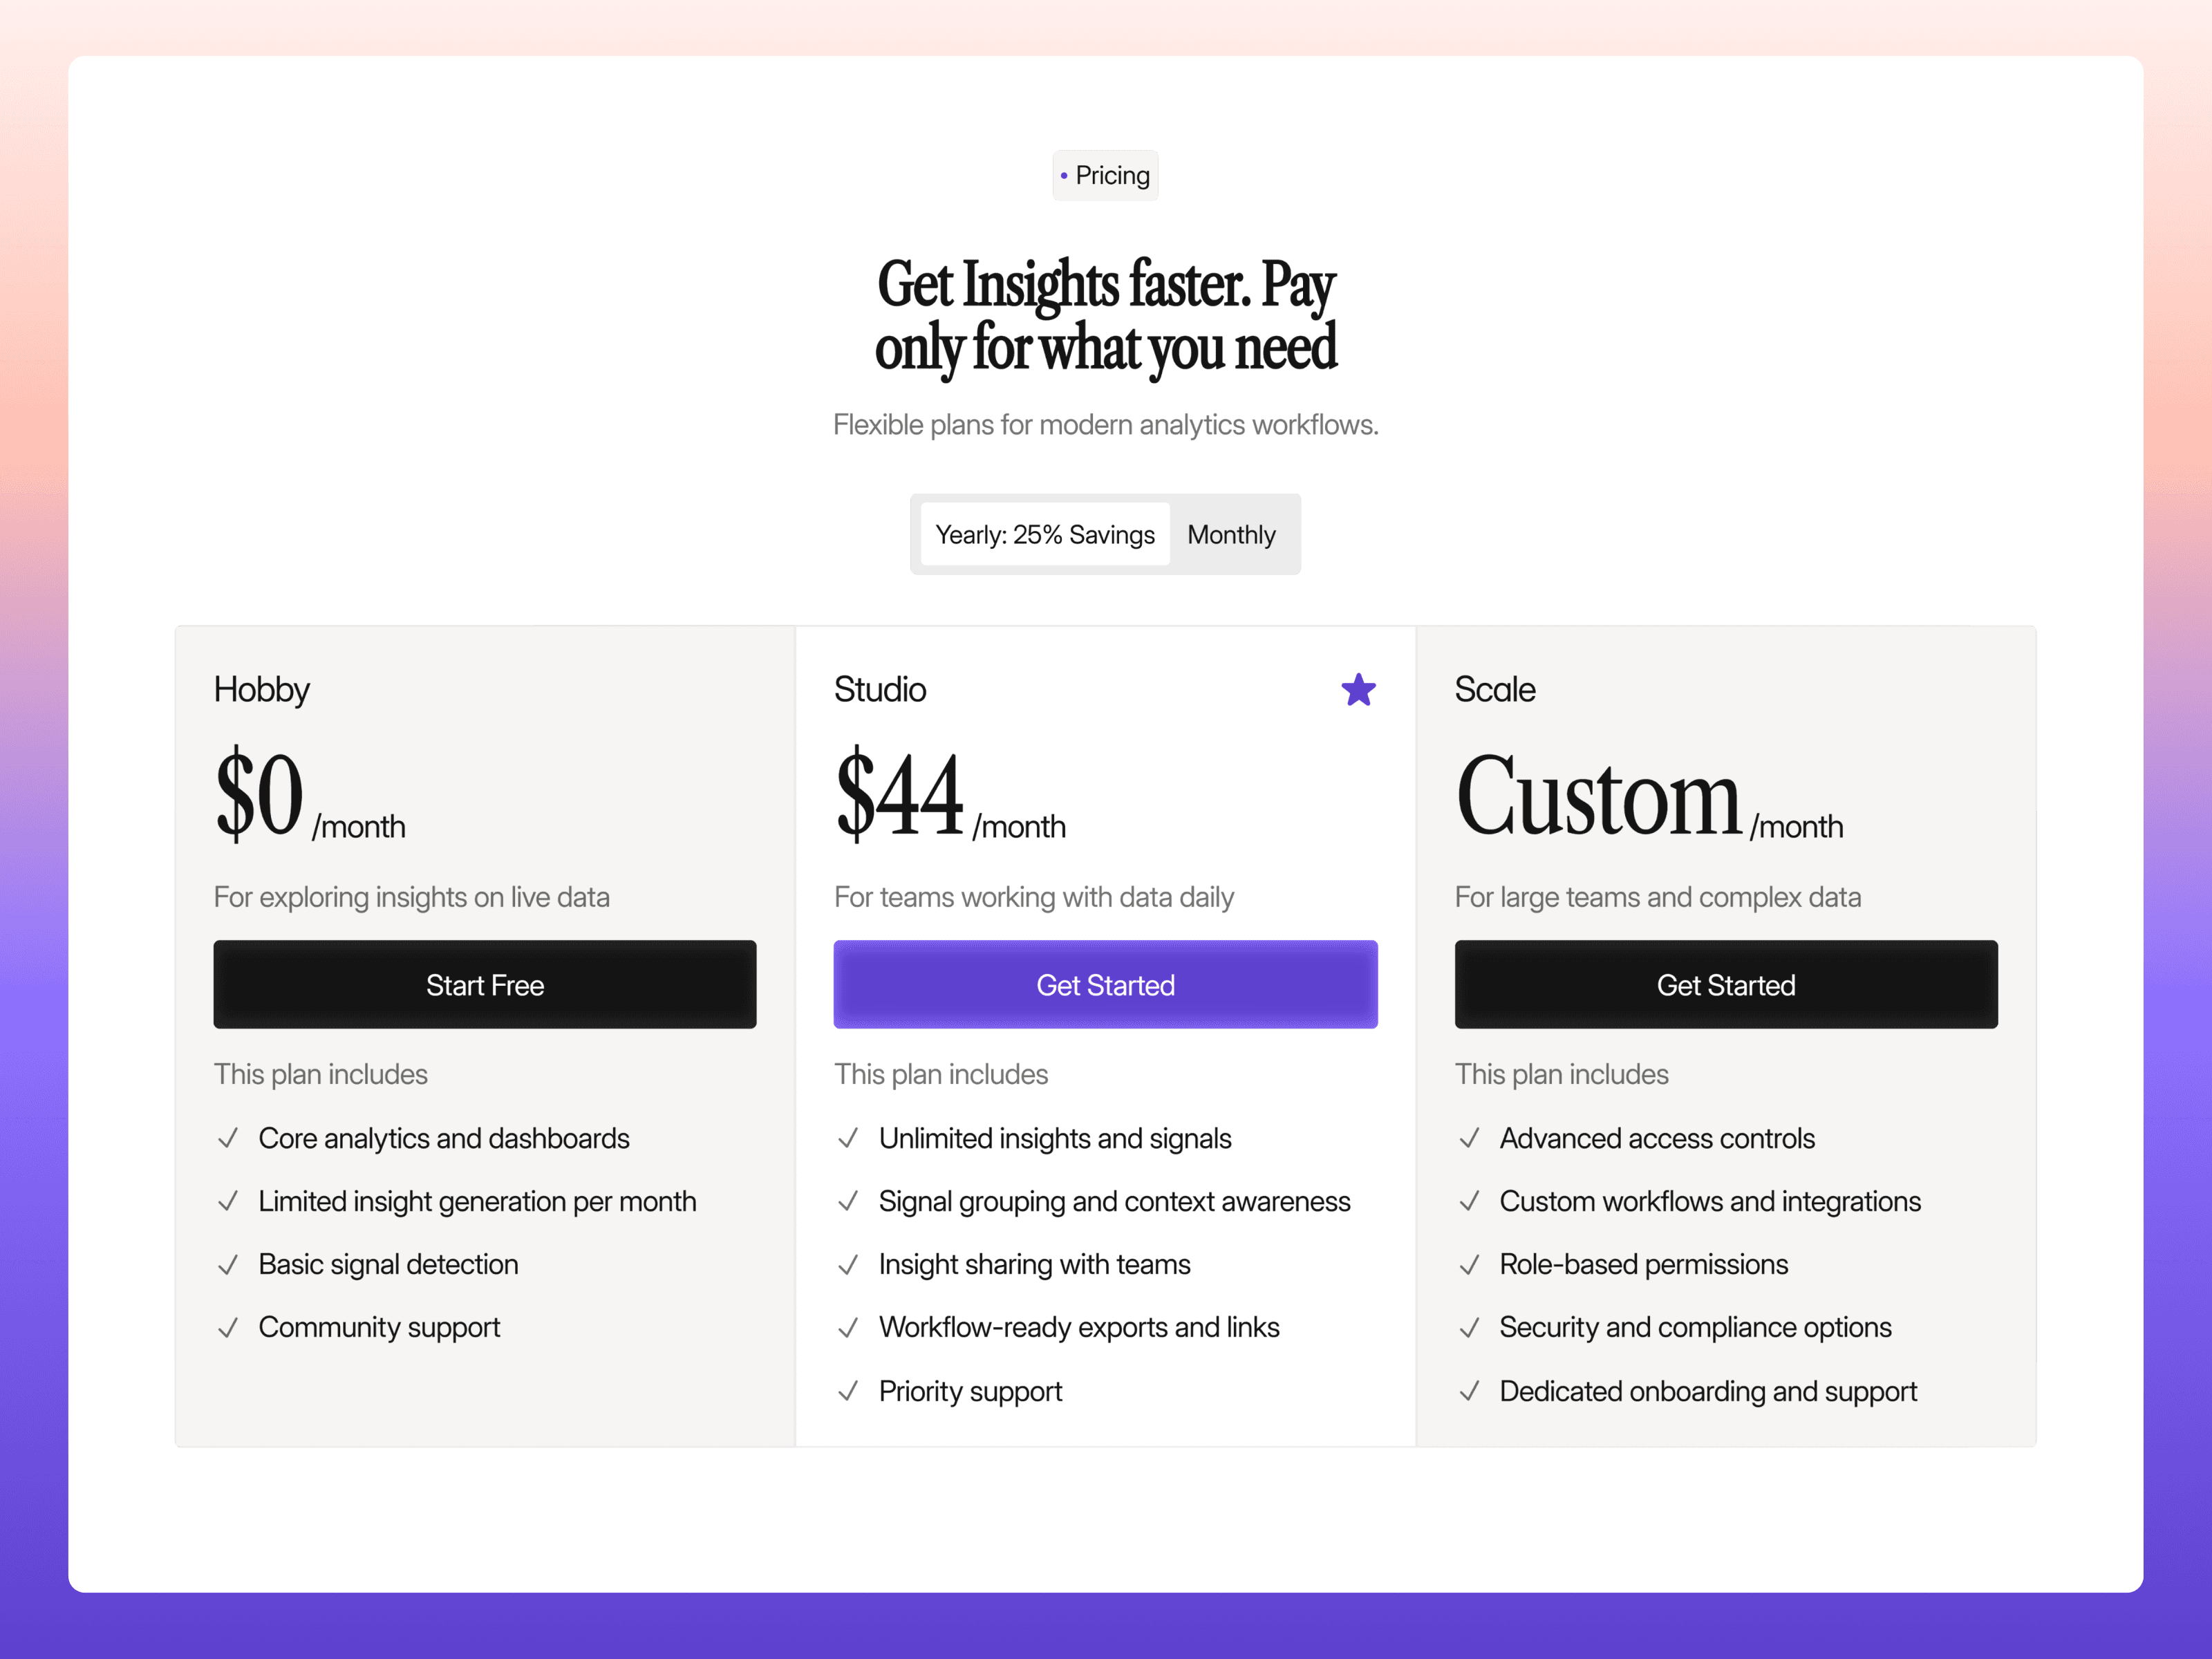Expand the Scale plan includes section
The height and width of the screenshot is (1659, 2212).
1562,1074
